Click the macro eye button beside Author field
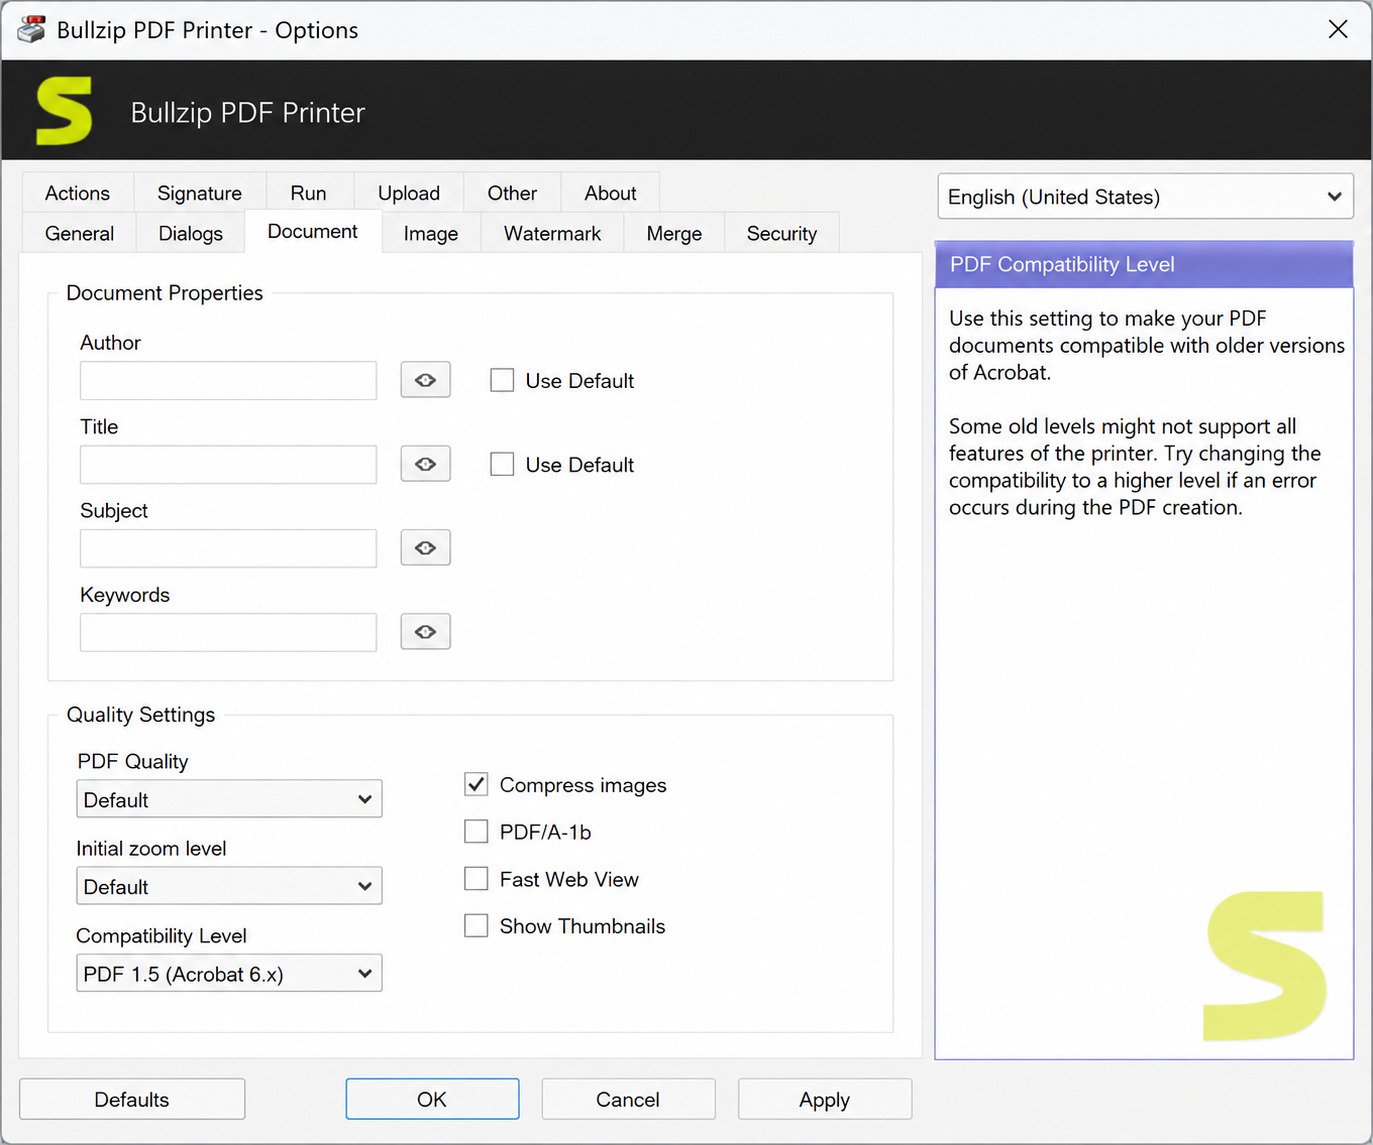The image size is (1373, 1145). coord(425,380)
